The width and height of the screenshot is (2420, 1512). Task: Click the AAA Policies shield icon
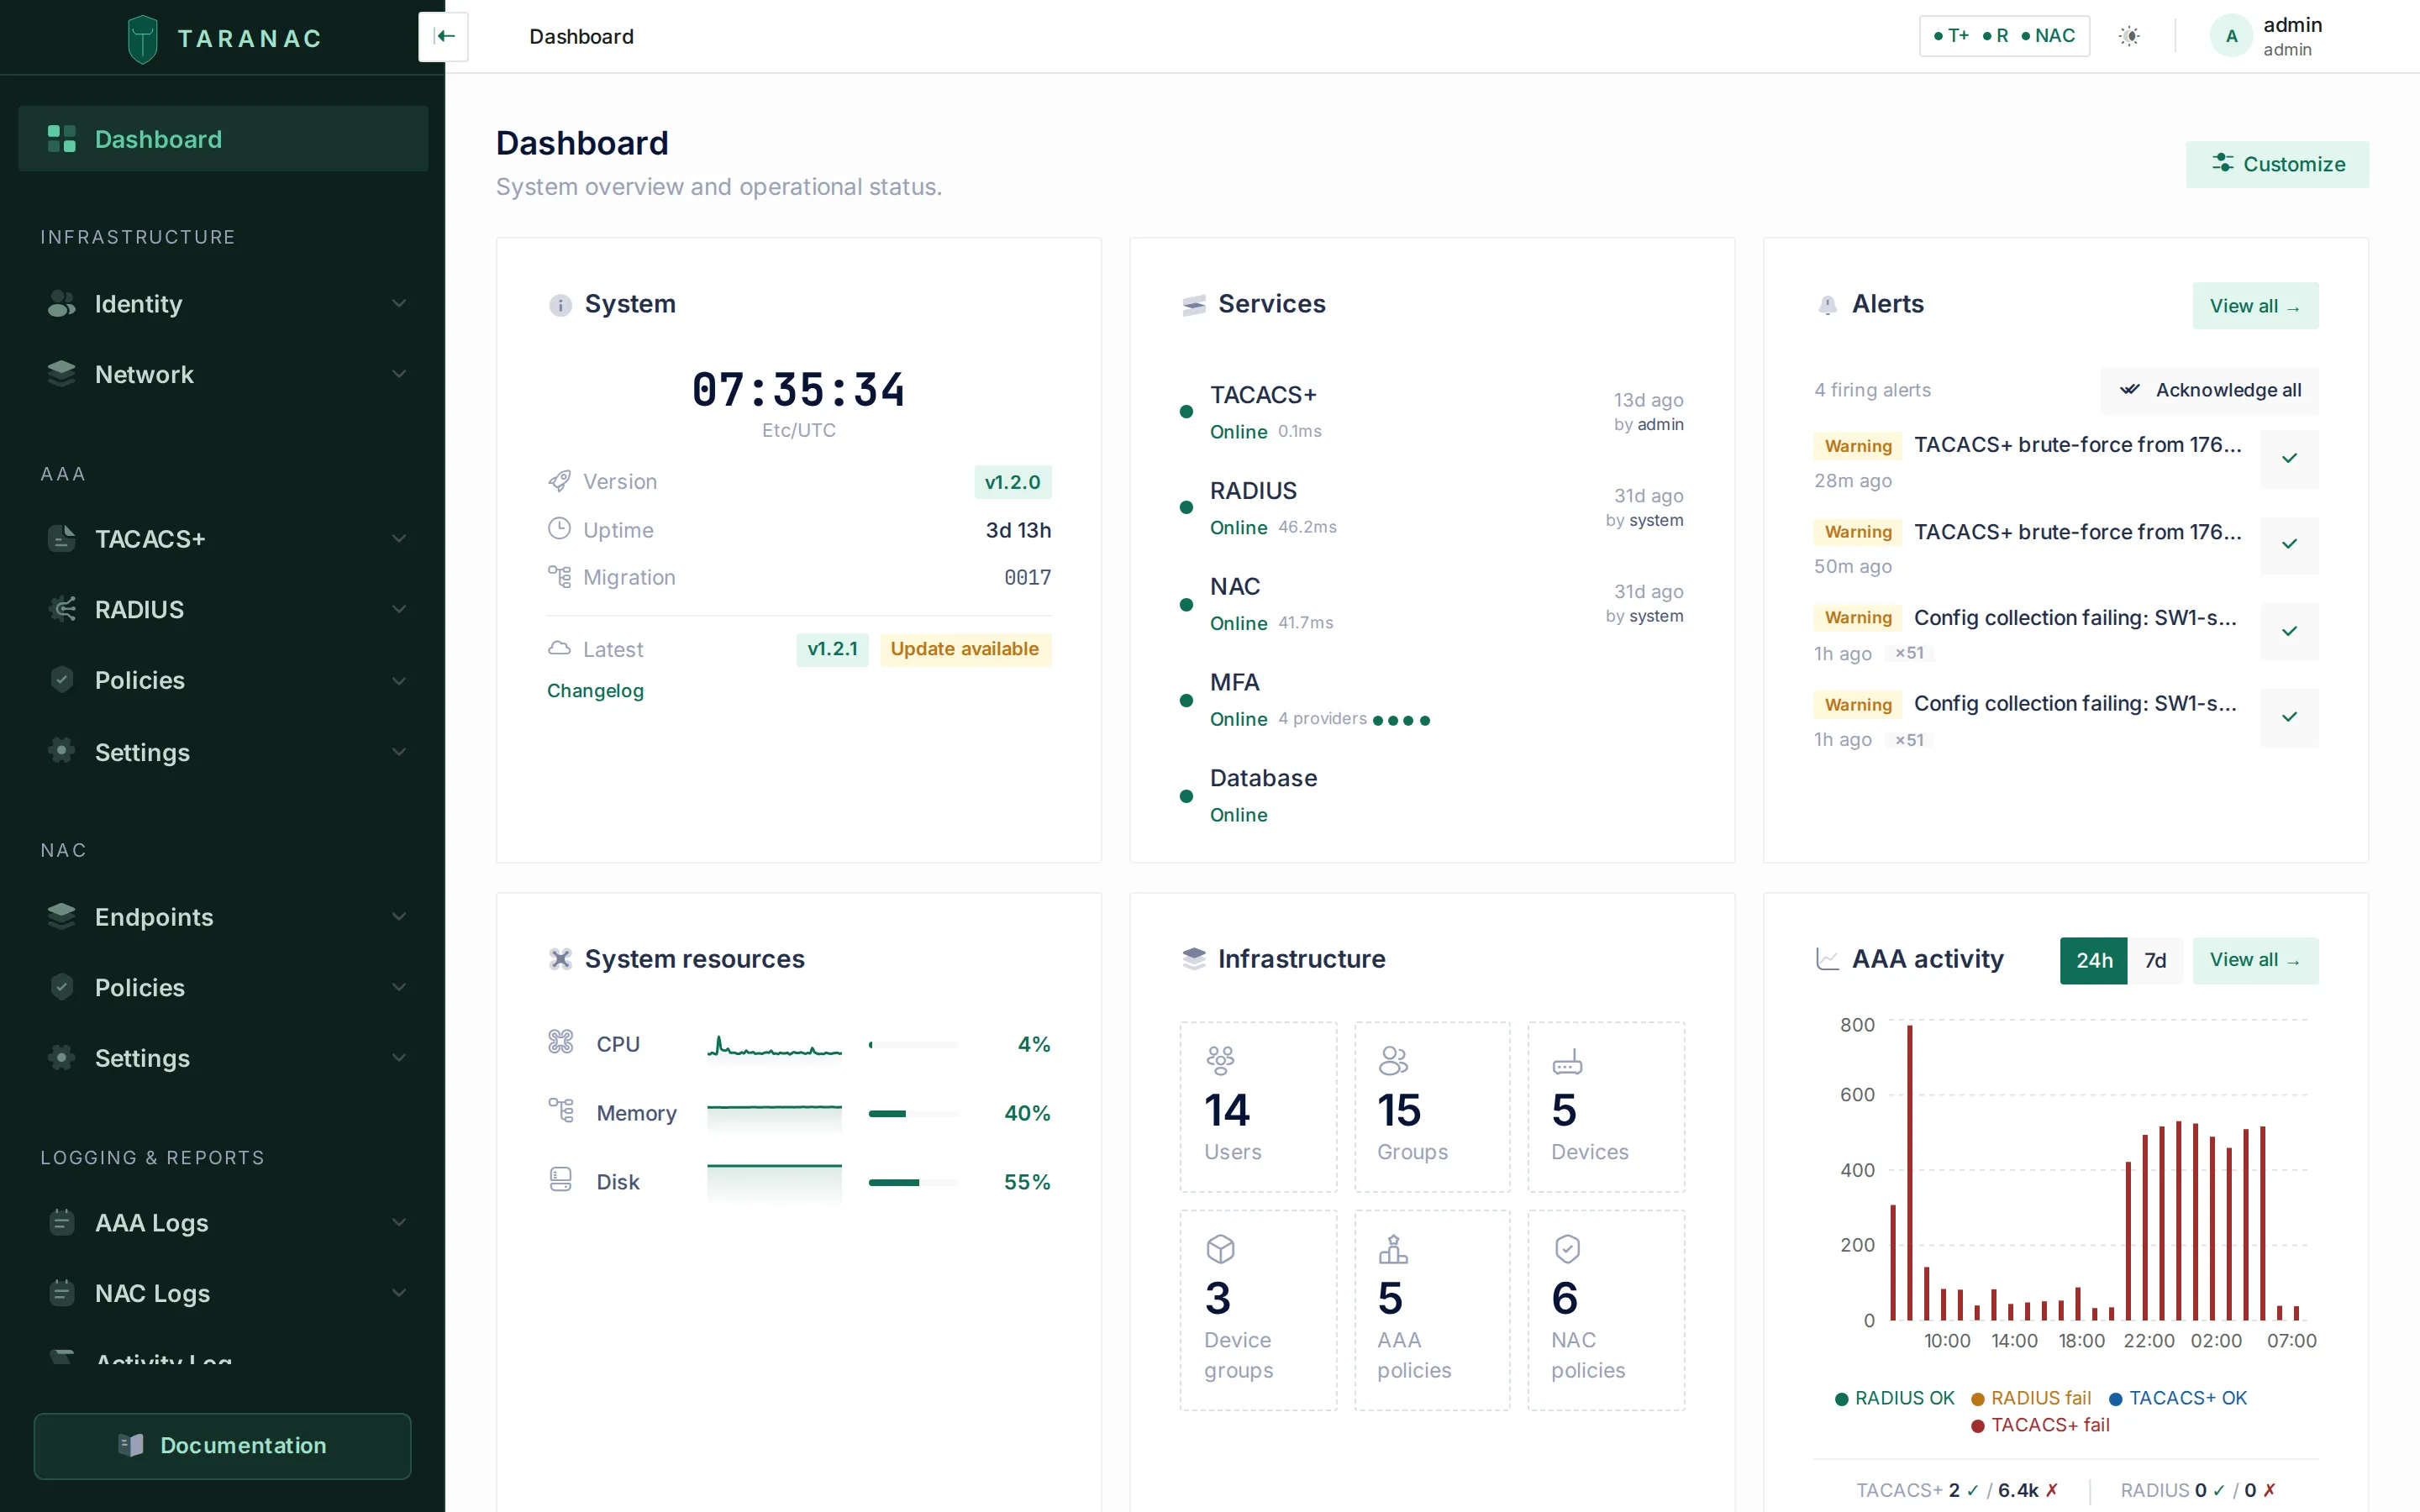pos(62,680)
